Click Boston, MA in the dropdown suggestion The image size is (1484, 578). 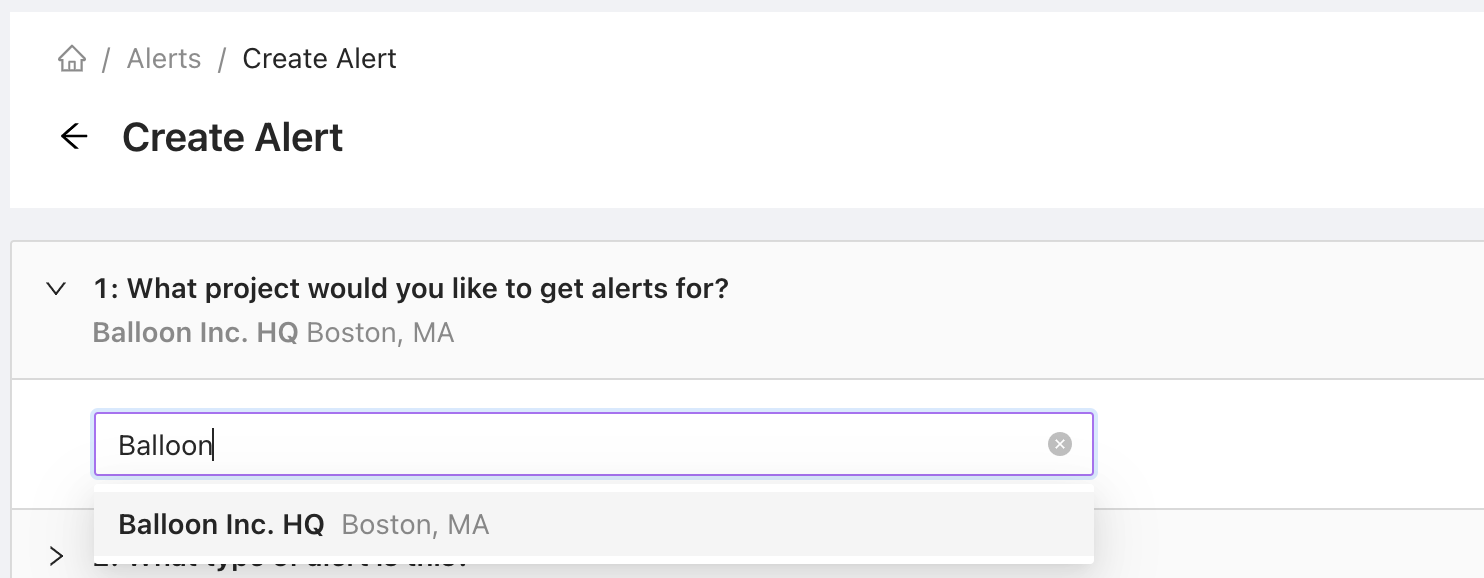tap(415, 524)
